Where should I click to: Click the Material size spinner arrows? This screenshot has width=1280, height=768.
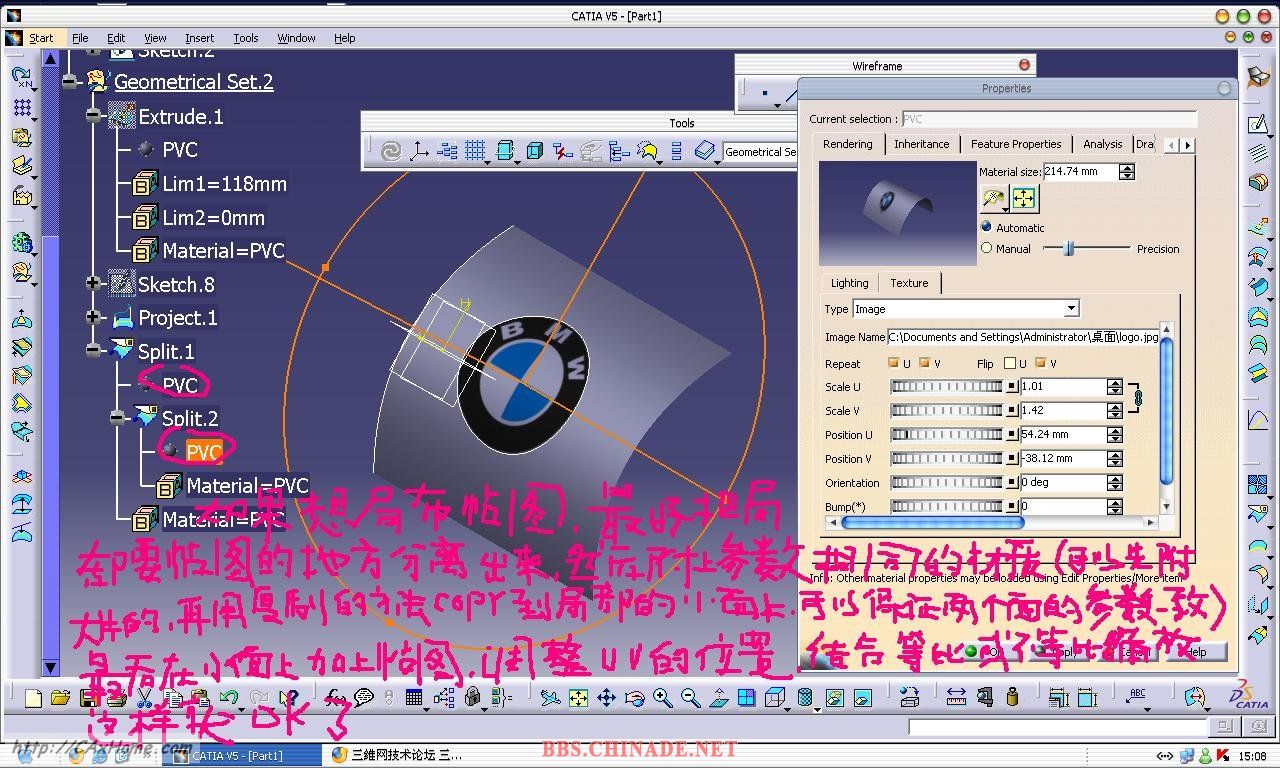(x=1127, y=171)
